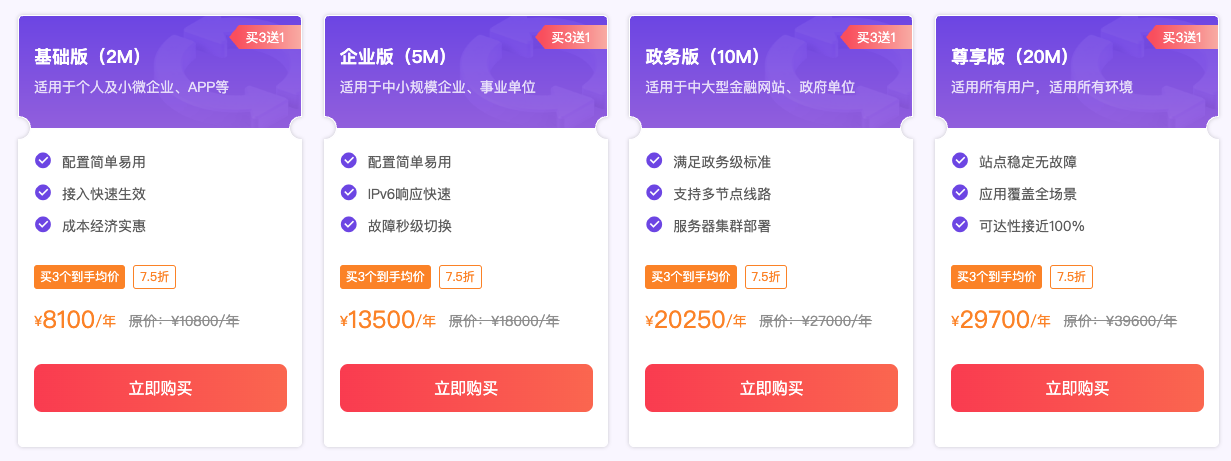Click checkmark icon next to 可达性接近100%
Screen dimensions: 1231x461
pos(960,225)
